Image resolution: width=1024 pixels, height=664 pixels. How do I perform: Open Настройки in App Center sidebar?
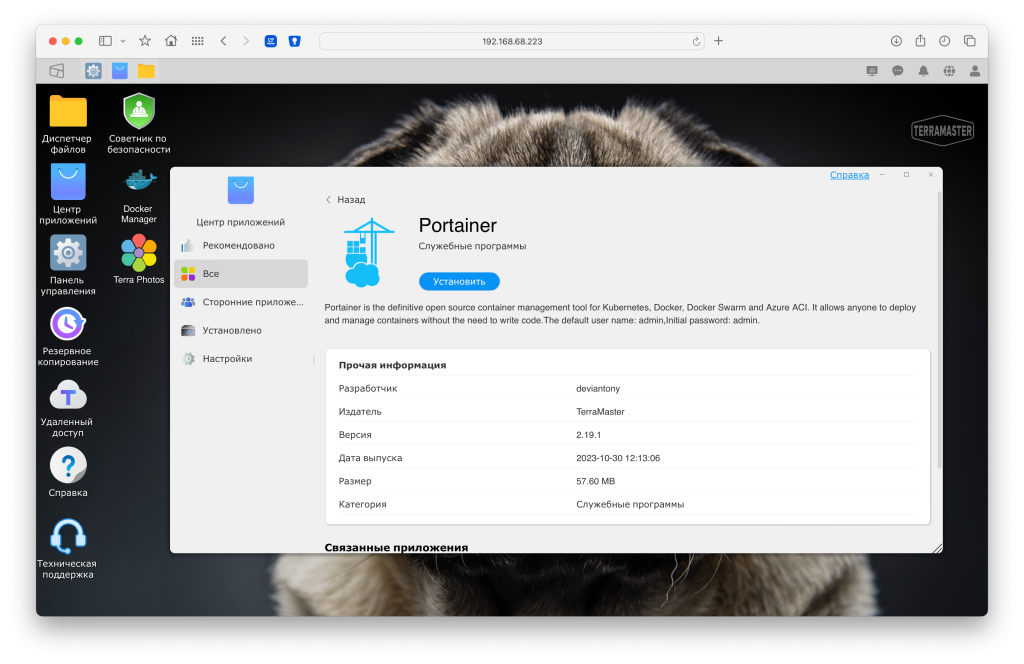pyautogui.click(x=240, y=358)
